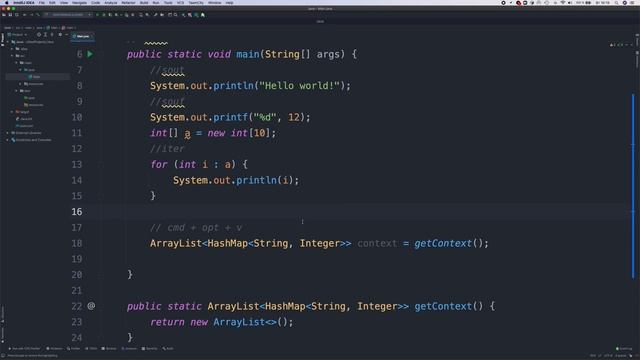Open the Navigate menu
This screenshot has height=360, width=640.
click(x=79, y=2)
